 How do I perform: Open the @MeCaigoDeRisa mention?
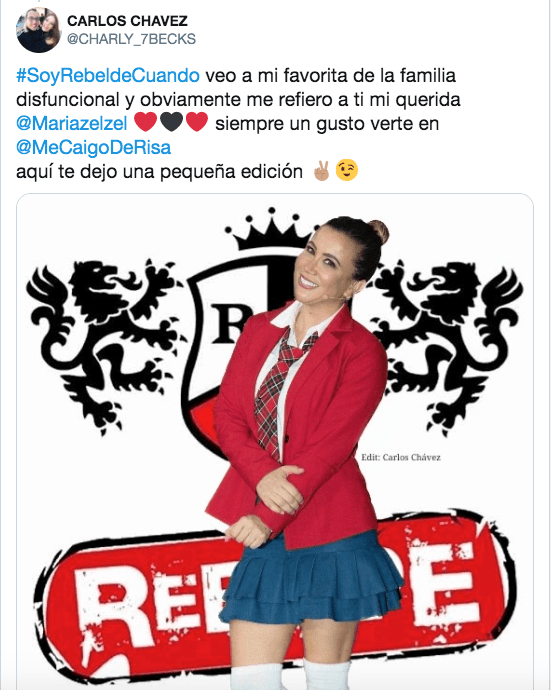pyautogui.click(x=93, y=147)
